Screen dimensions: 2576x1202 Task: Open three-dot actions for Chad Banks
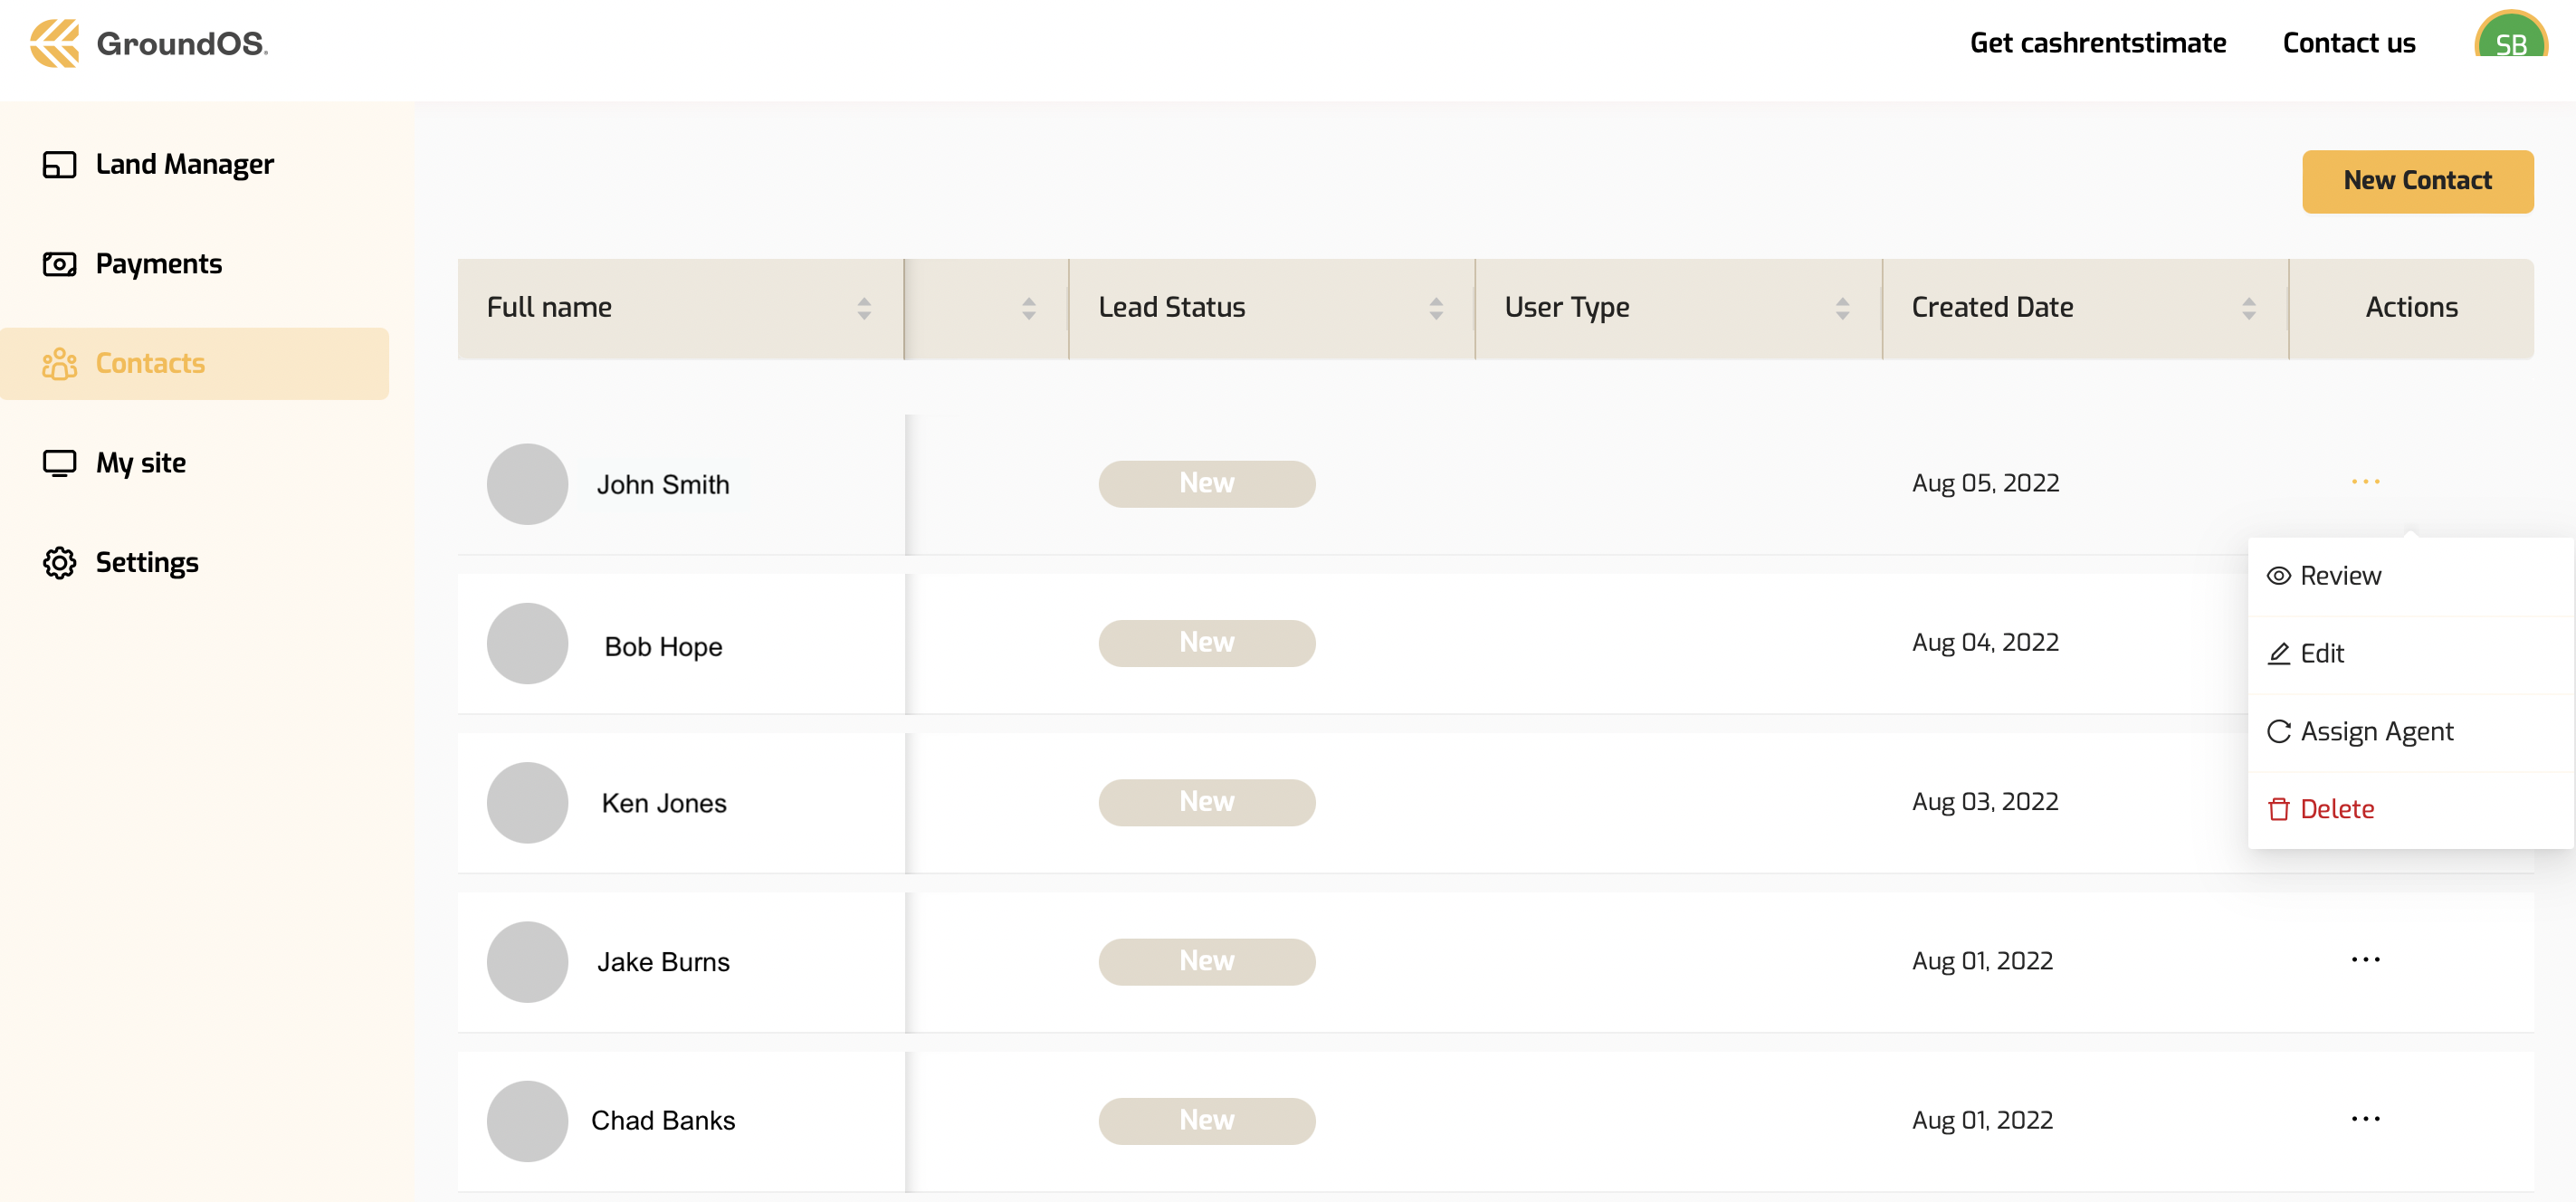coord(2365,1119)
